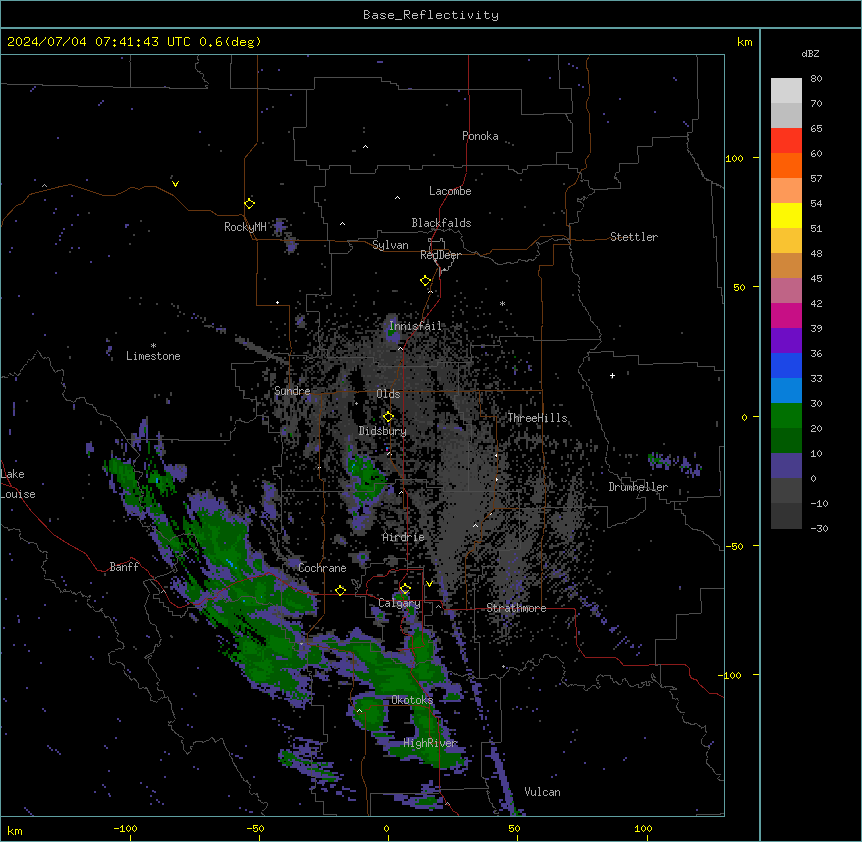Click the Stettler town label
The width and height of the screenshot is (862, 842).
(633, 237)
